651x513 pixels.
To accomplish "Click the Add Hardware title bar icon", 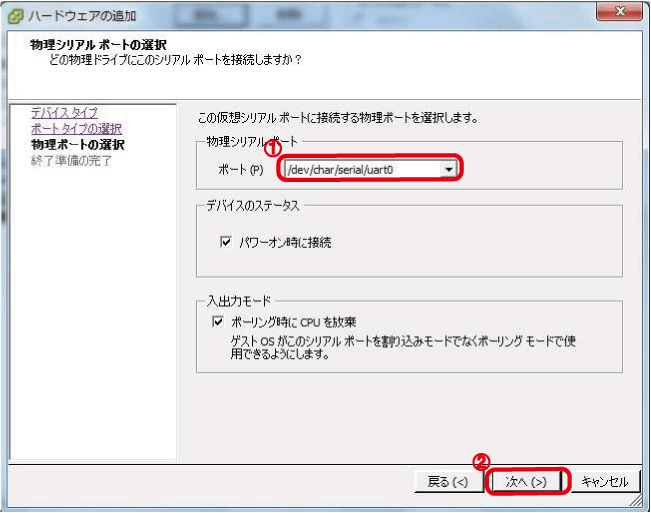I will point(16,16).
